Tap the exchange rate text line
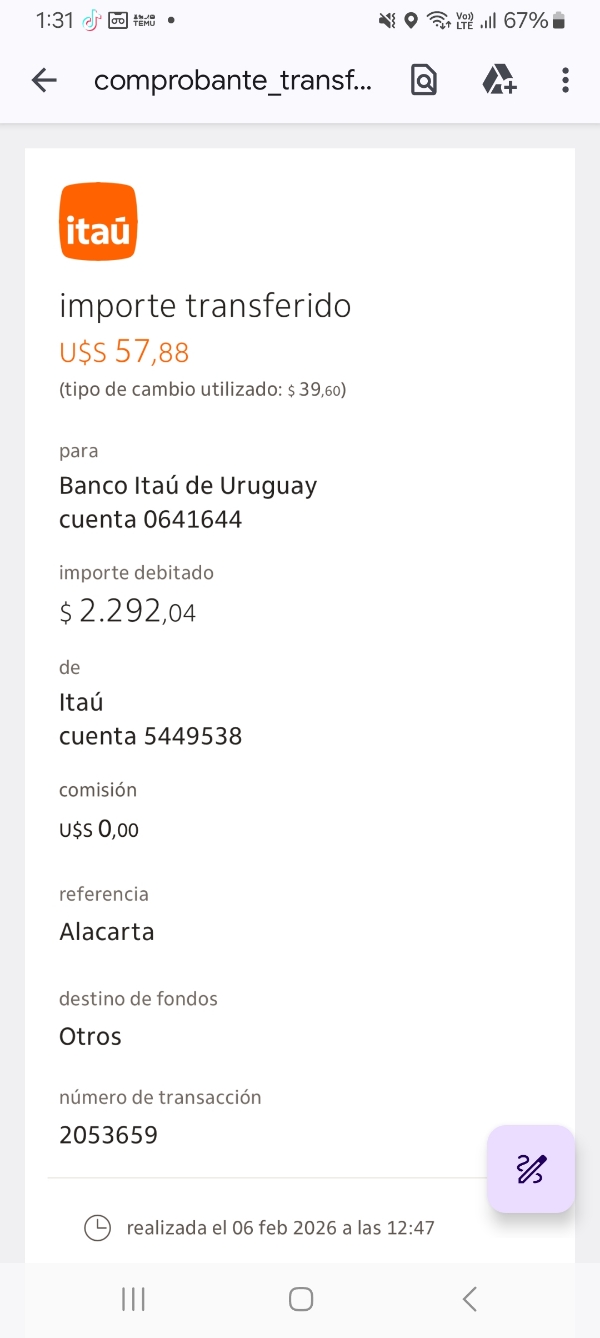This screenshot has height=1338, width=600. (203, 390)
